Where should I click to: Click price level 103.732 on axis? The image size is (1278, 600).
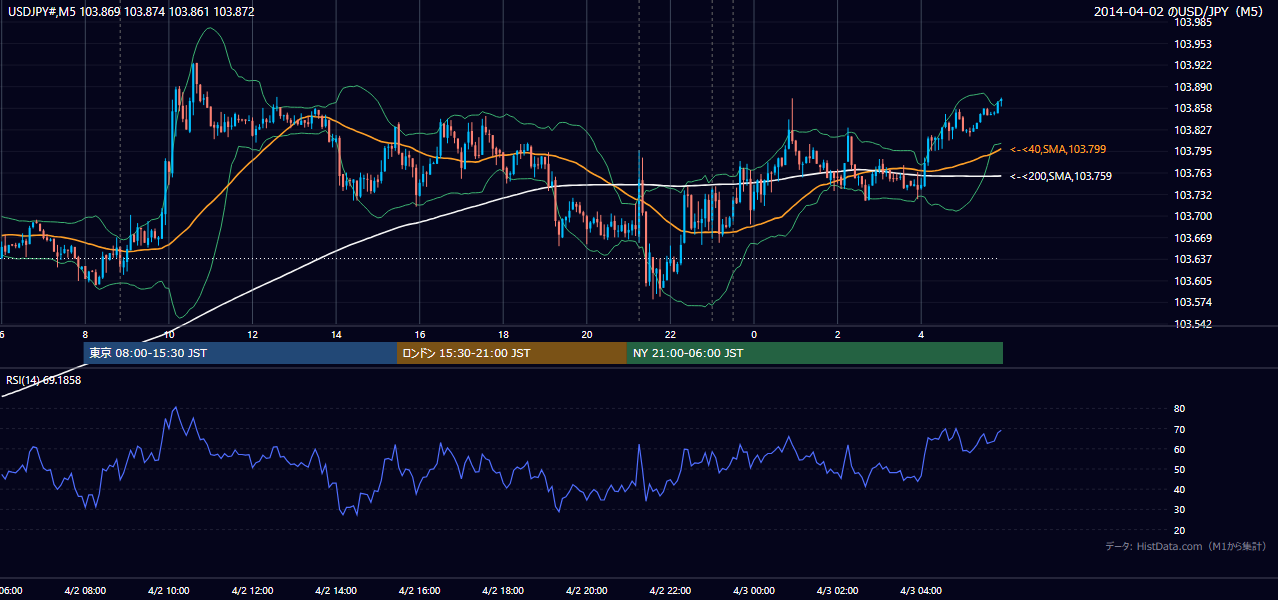pyautogui.click(x=1194, y=195)
